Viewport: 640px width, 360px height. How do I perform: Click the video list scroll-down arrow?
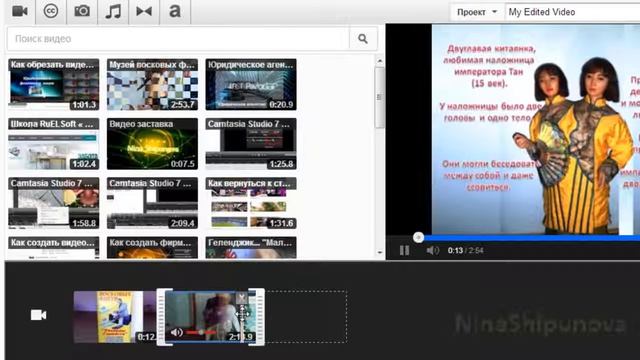[380, 253]
